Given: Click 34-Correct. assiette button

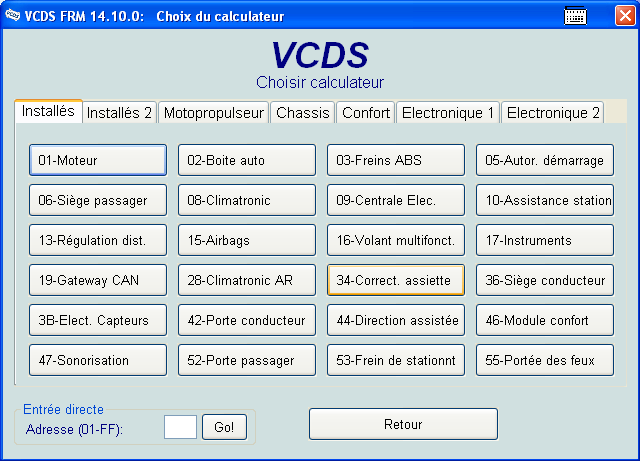Looking at the screenshot, I should [396, 280].
